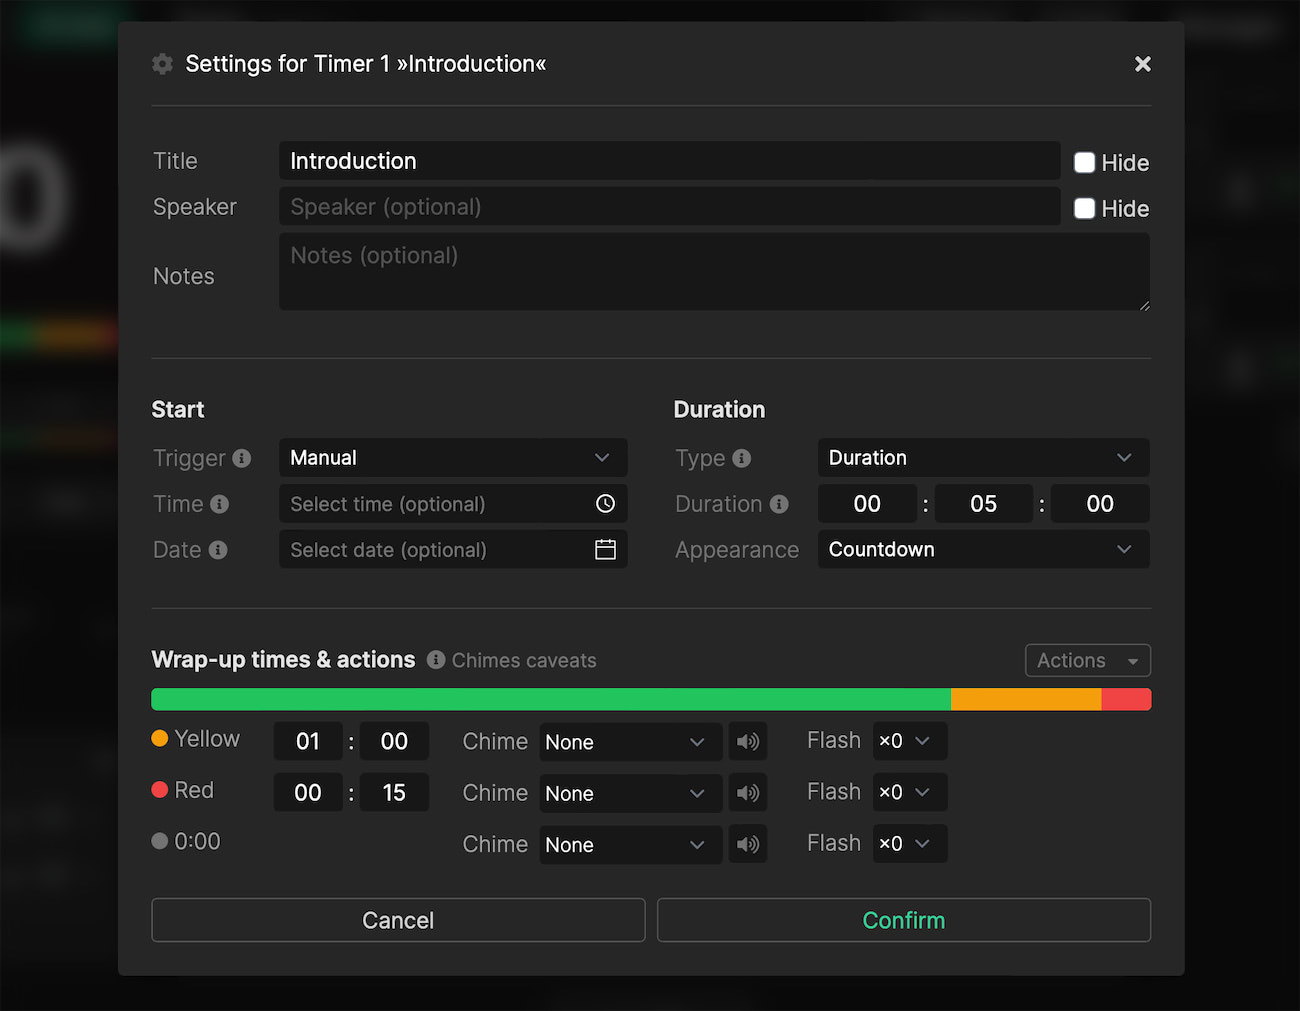The image size is (1300, 1011).
Task: Open the Appearance dropdown showing Countdown
Action: [982, 549]
